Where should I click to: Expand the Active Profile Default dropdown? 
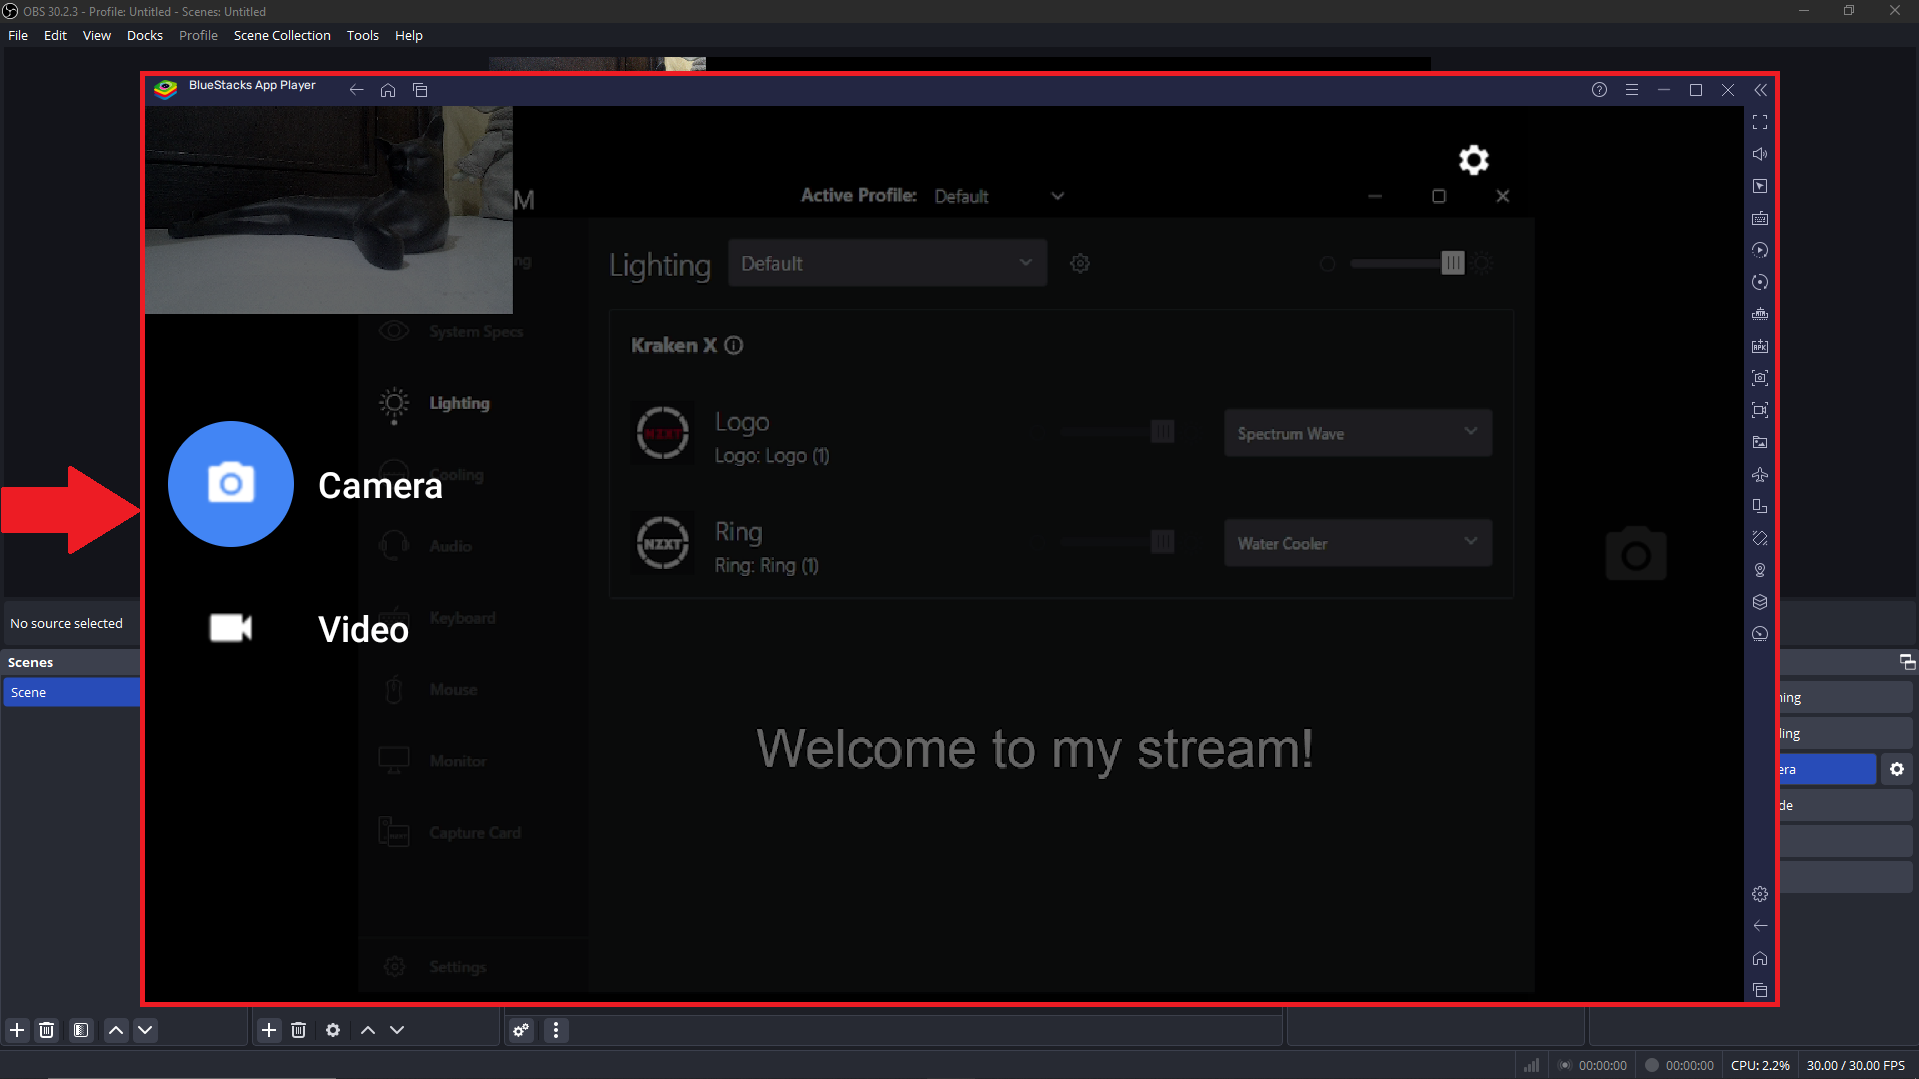[1000, 196]
